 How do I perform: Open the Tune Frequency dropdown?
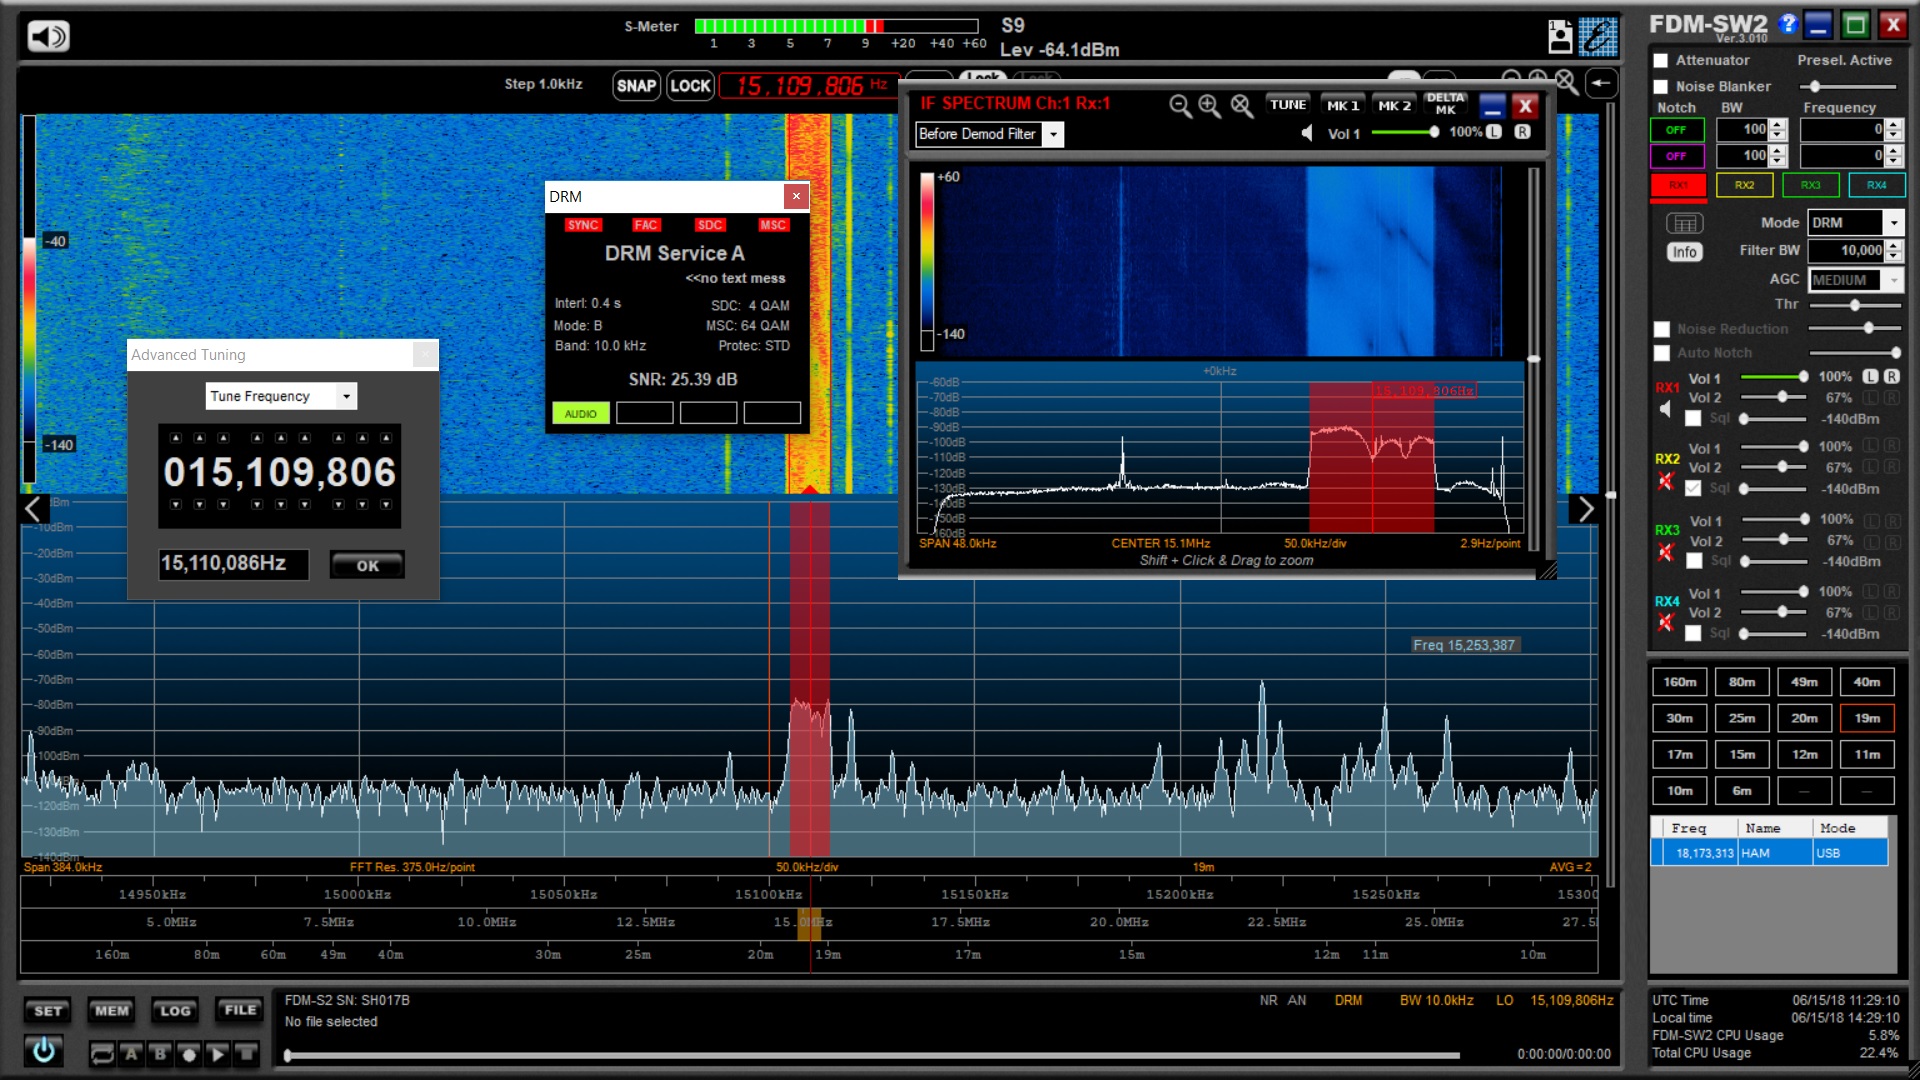click(x=346, y=396)
